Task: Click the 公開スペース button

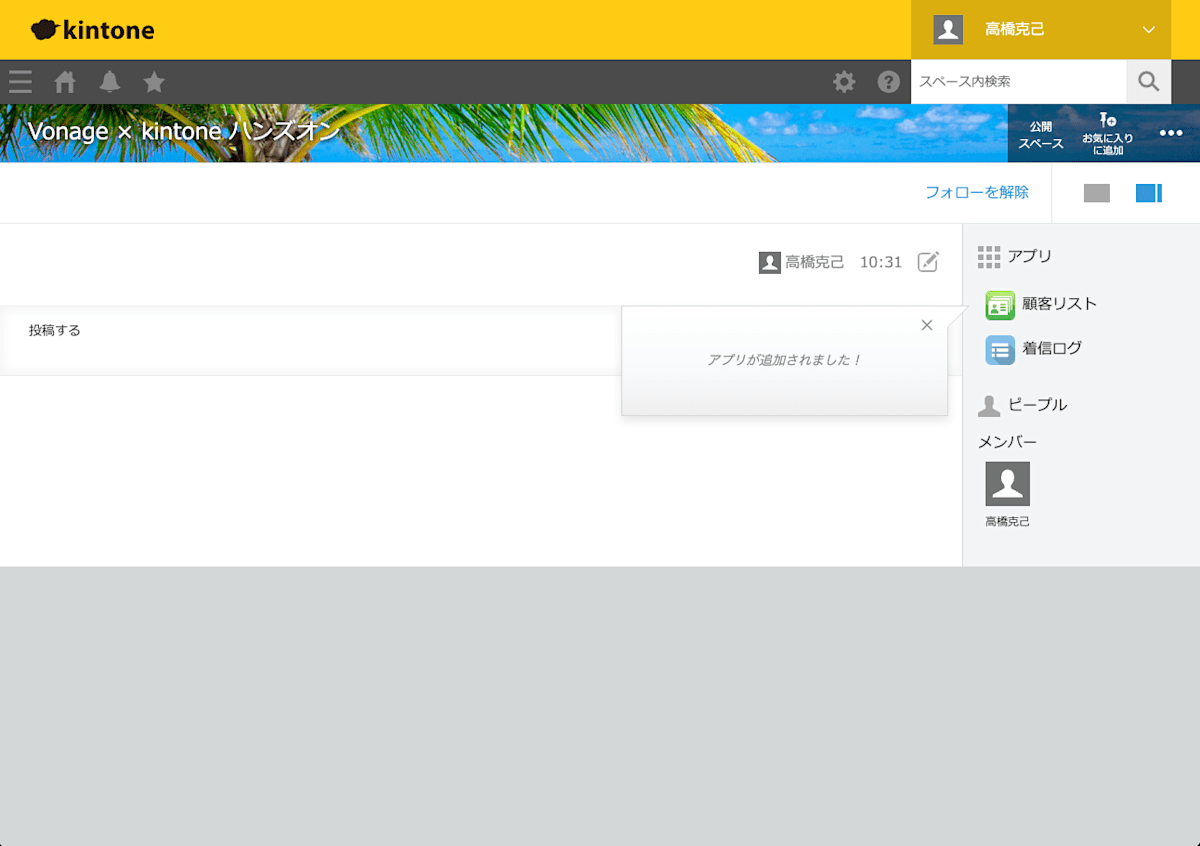Action: [1041, 135]
